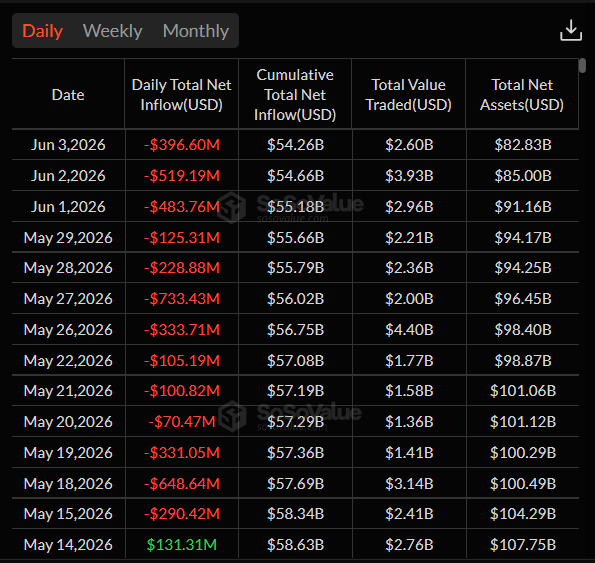
Task: Select the green $131.31M inflow value
Action: tap(182, 545)
